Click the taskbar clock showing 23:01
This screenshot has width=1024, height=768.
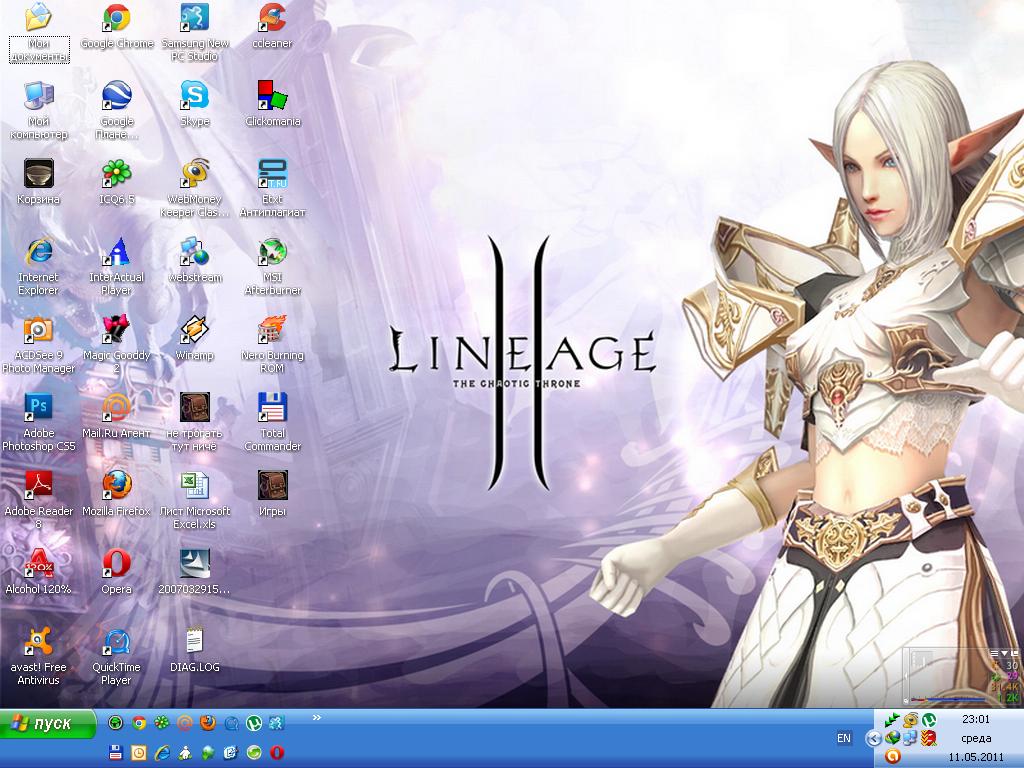(976, 719)
